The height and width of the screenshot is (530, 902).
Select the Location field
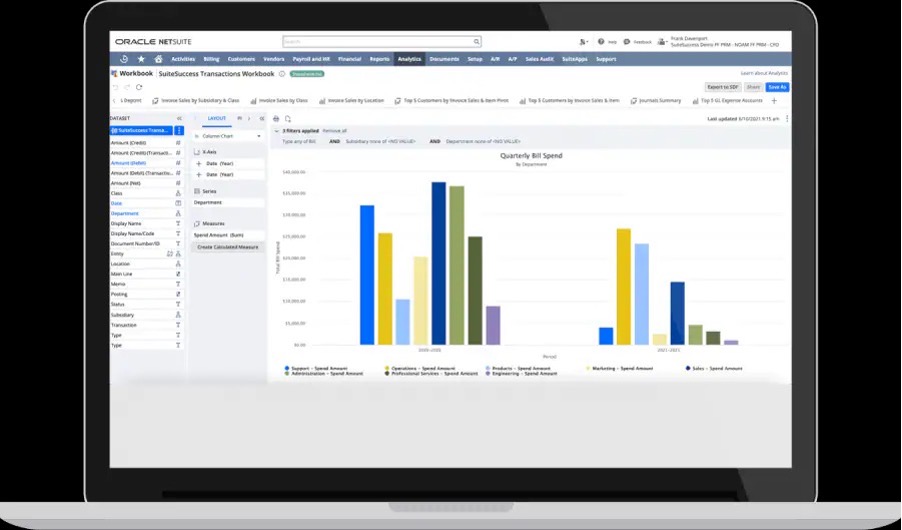120,264
